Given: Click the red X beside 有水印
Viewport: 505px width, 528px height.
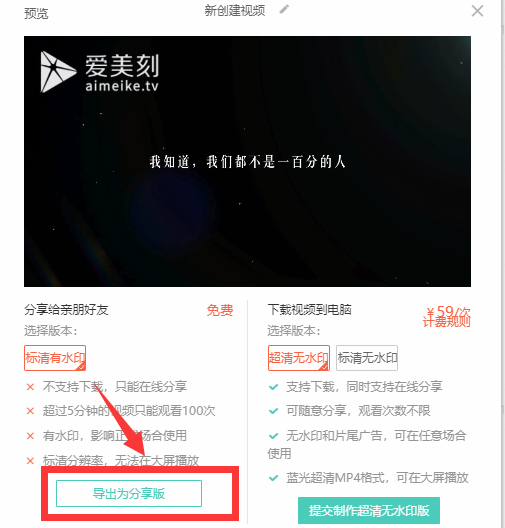Looking at the screenshot, I should [30, 436].
